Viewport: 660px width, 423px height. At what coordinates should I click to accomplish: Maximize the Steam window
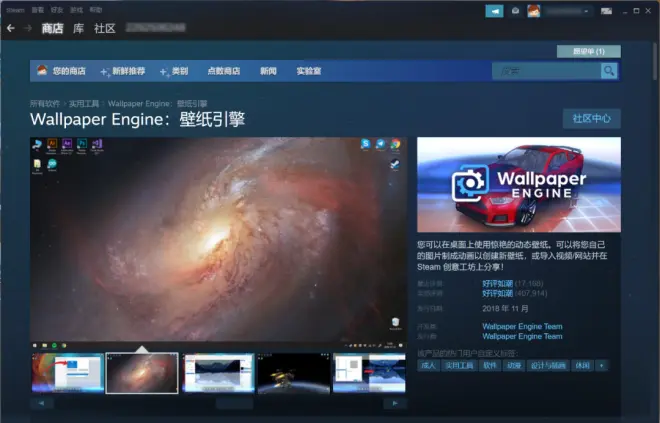coord(636,11)
